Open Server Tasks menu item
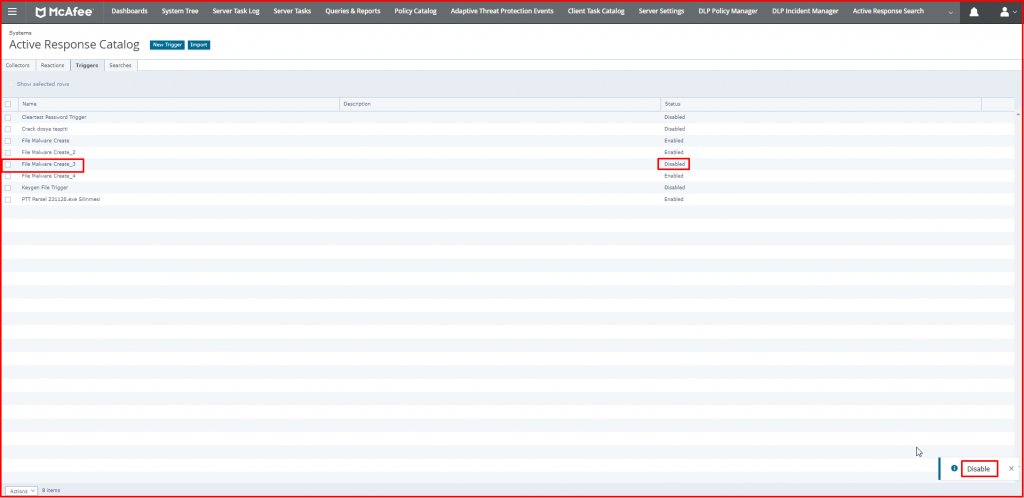The width and height of the screenshot is (1024, 498). tap(292, 11)
